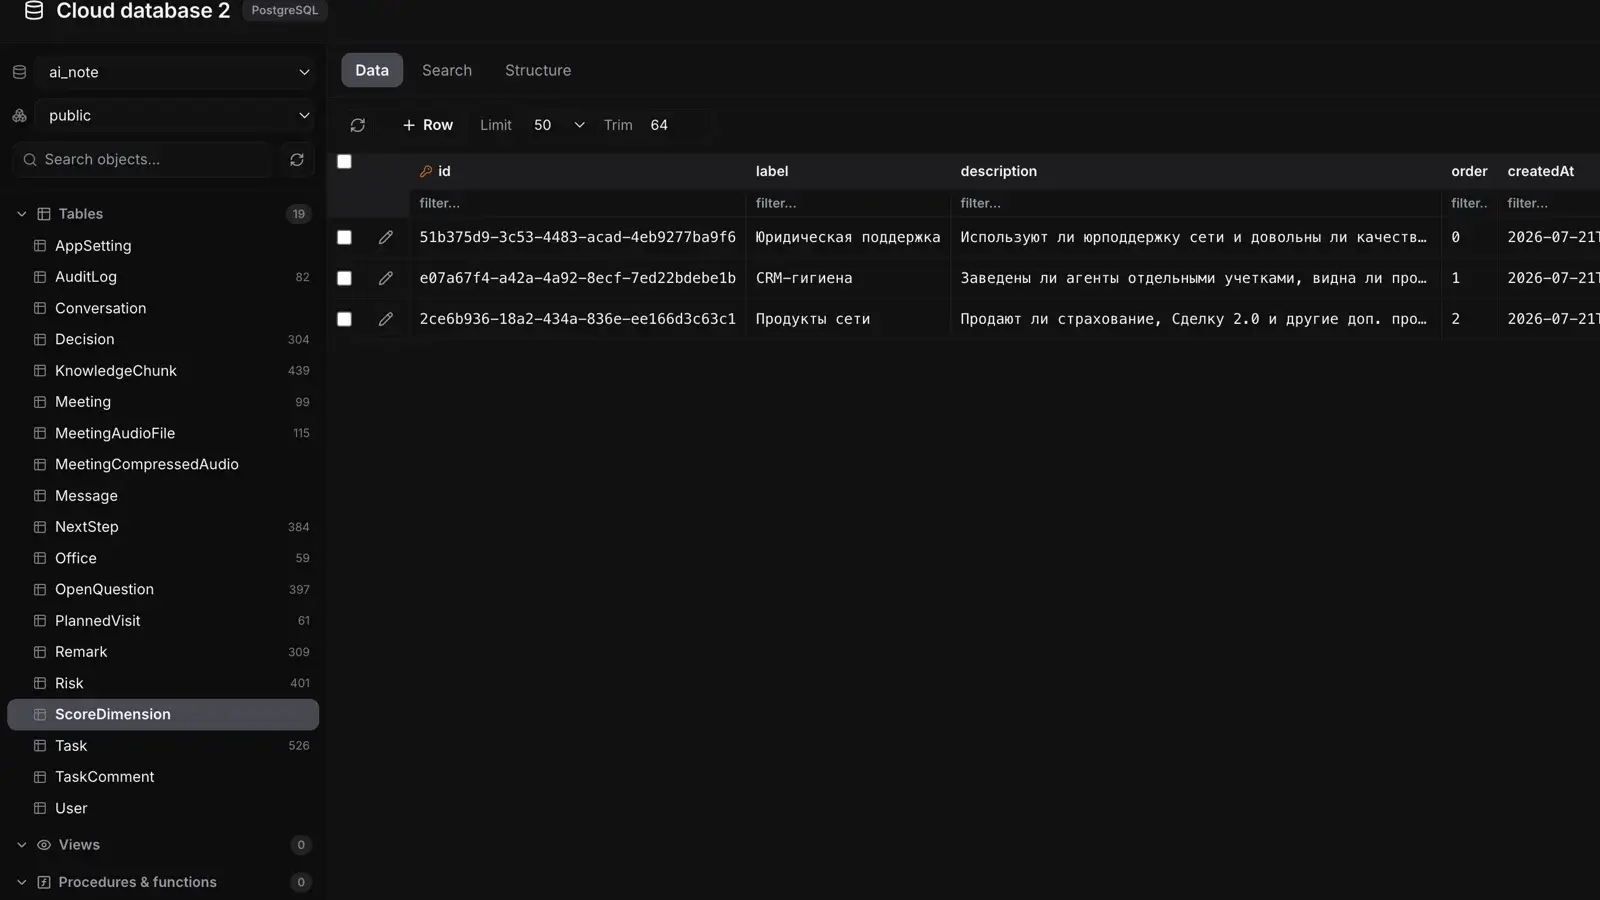Switch to the Data tab
1600x900 pixels.
point(372,70)
